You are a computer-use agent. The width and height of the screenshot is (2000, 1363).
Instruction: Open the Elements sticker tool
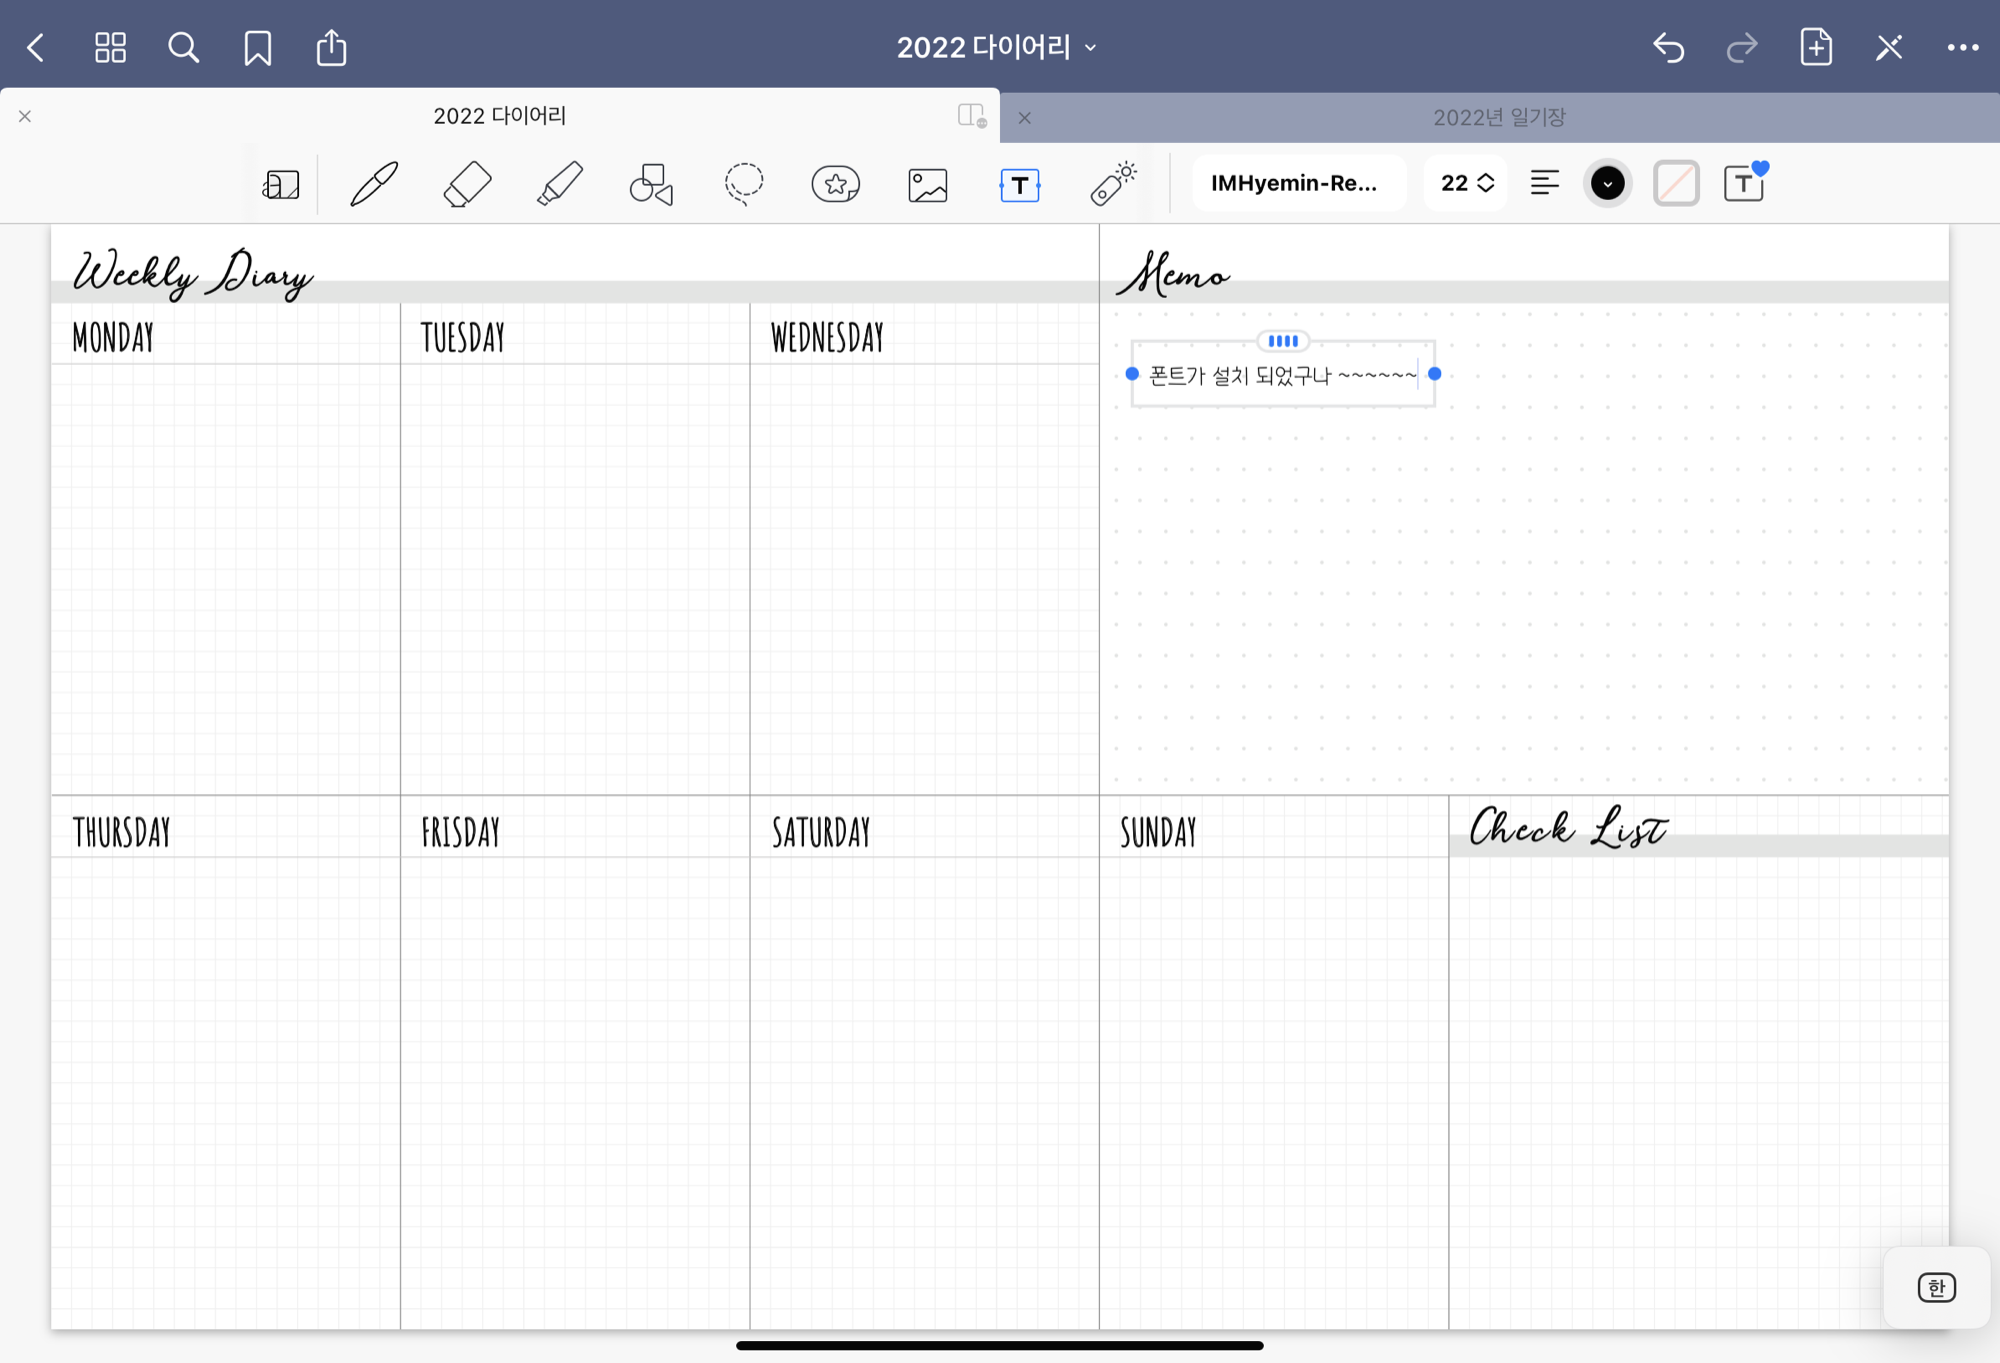click(836, 184)
